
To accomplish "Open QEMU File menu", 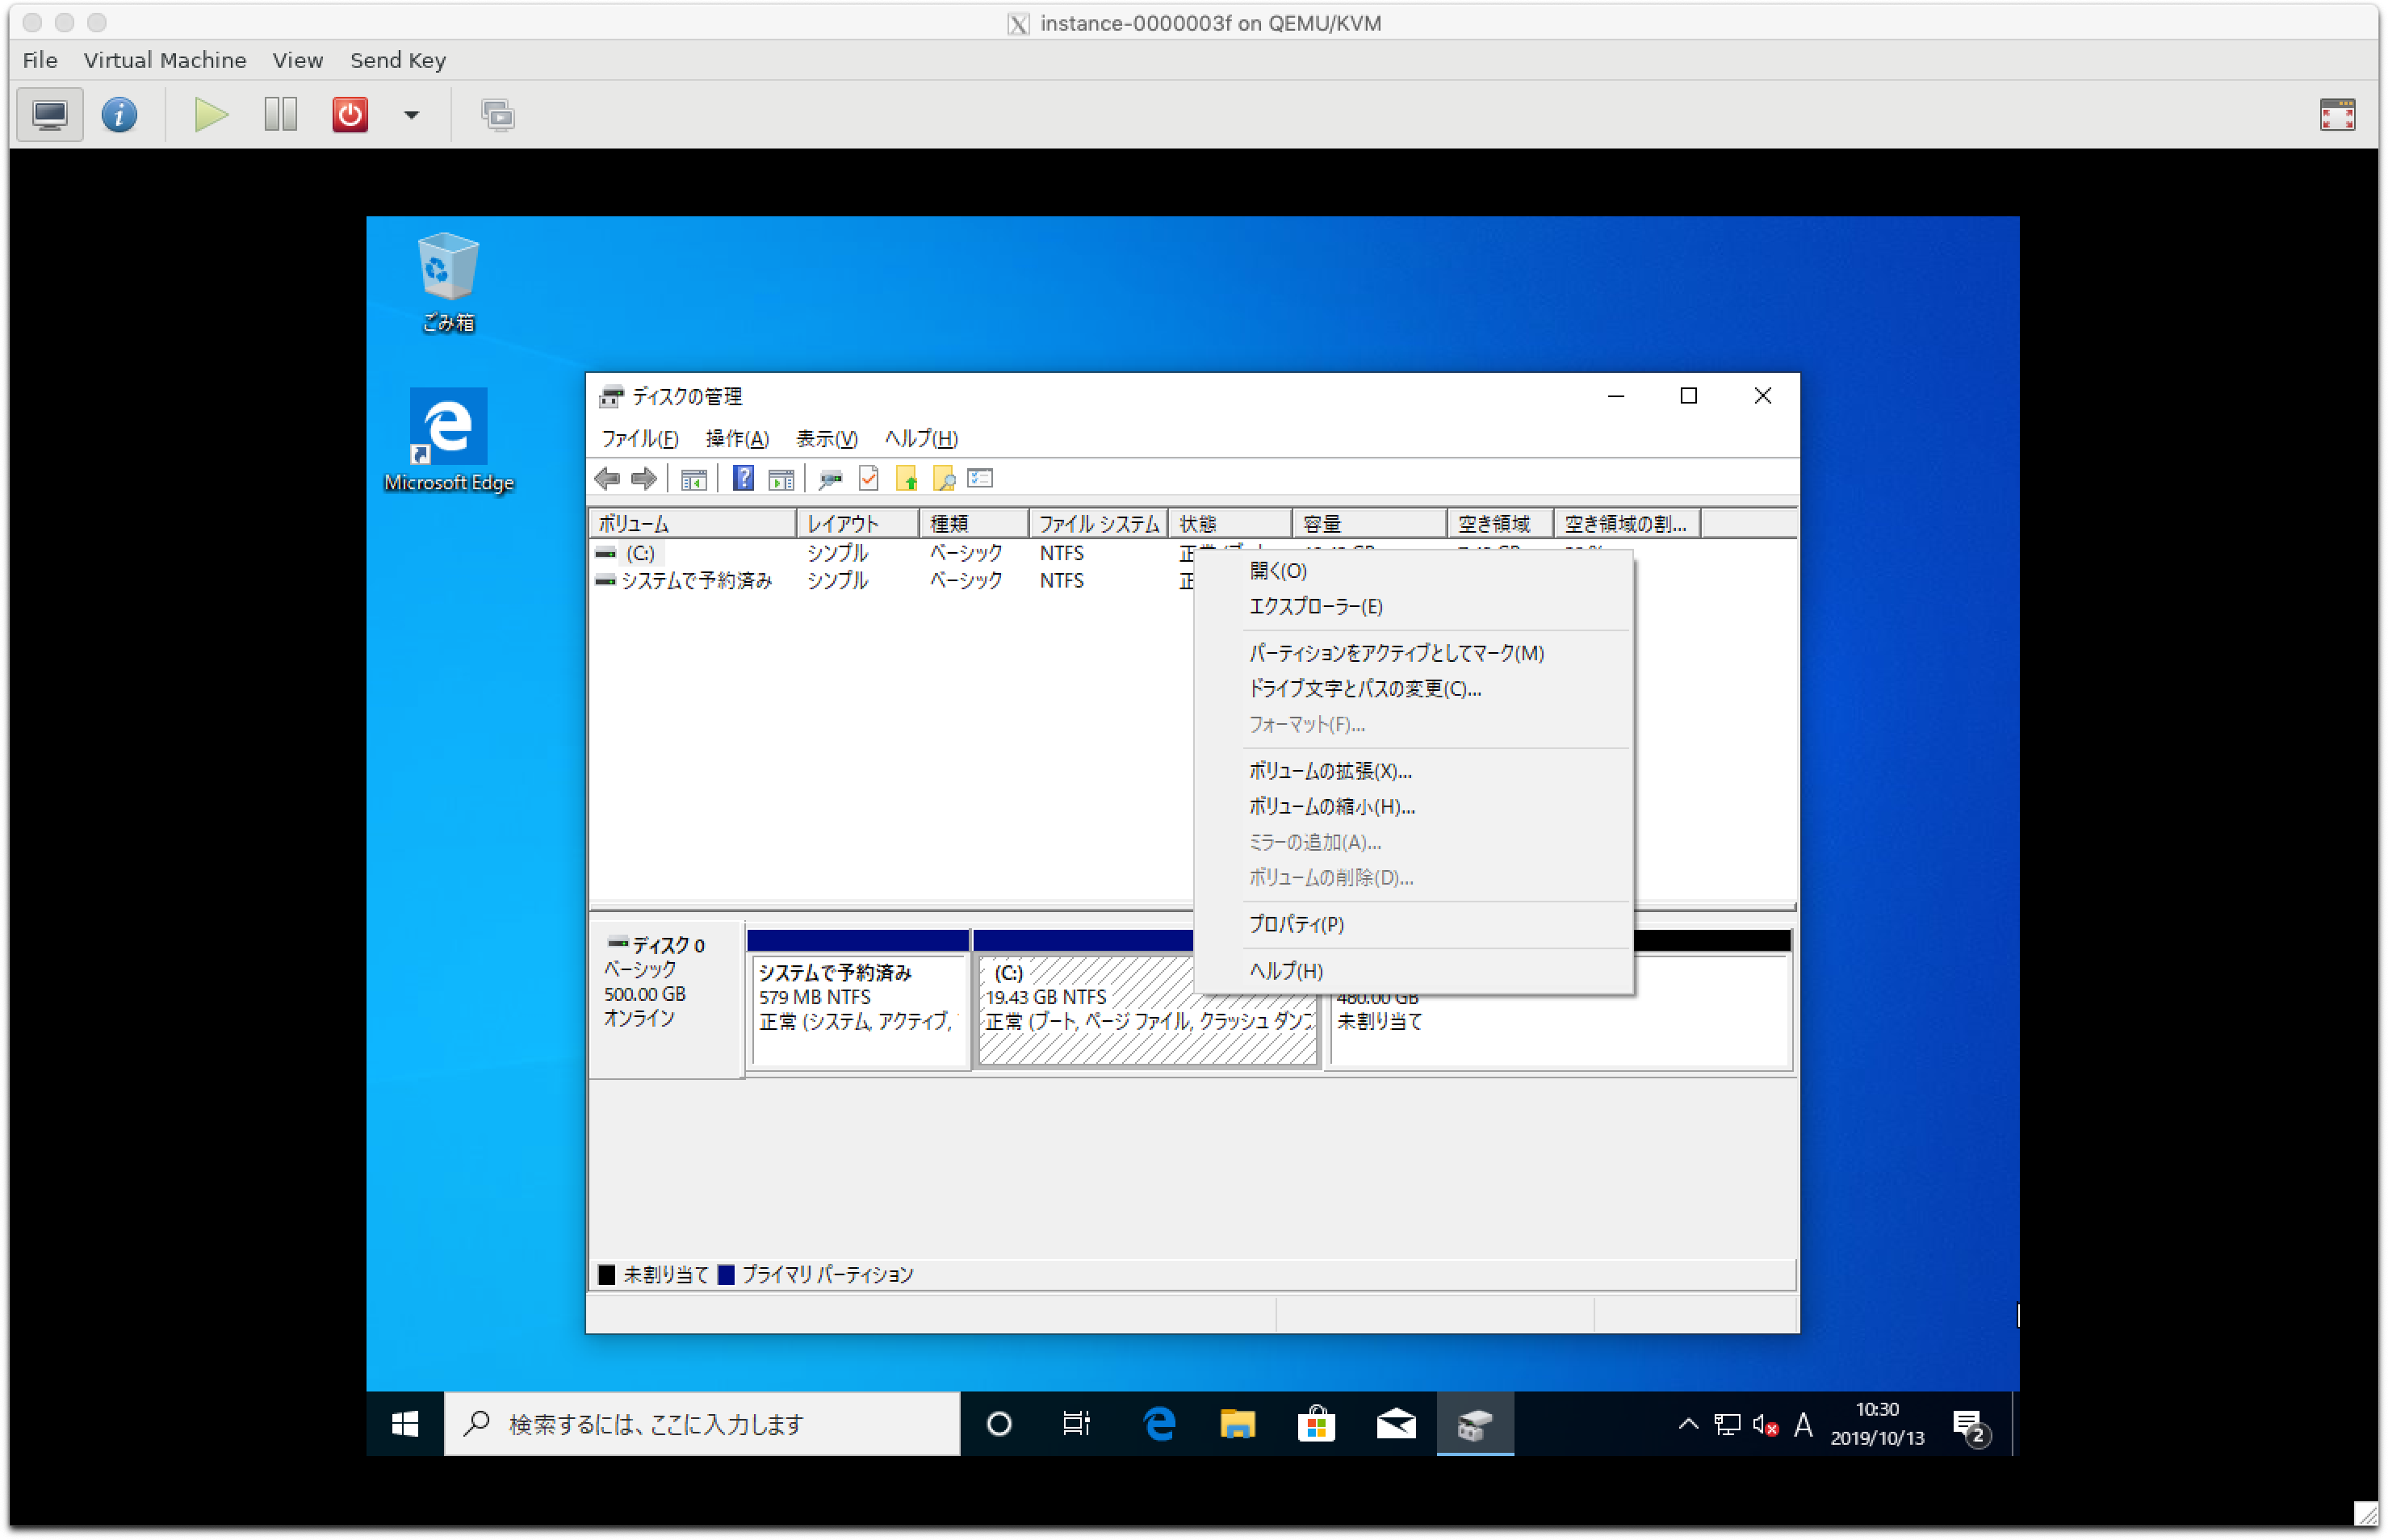I will pyautogui.click(x=40, y=60).
